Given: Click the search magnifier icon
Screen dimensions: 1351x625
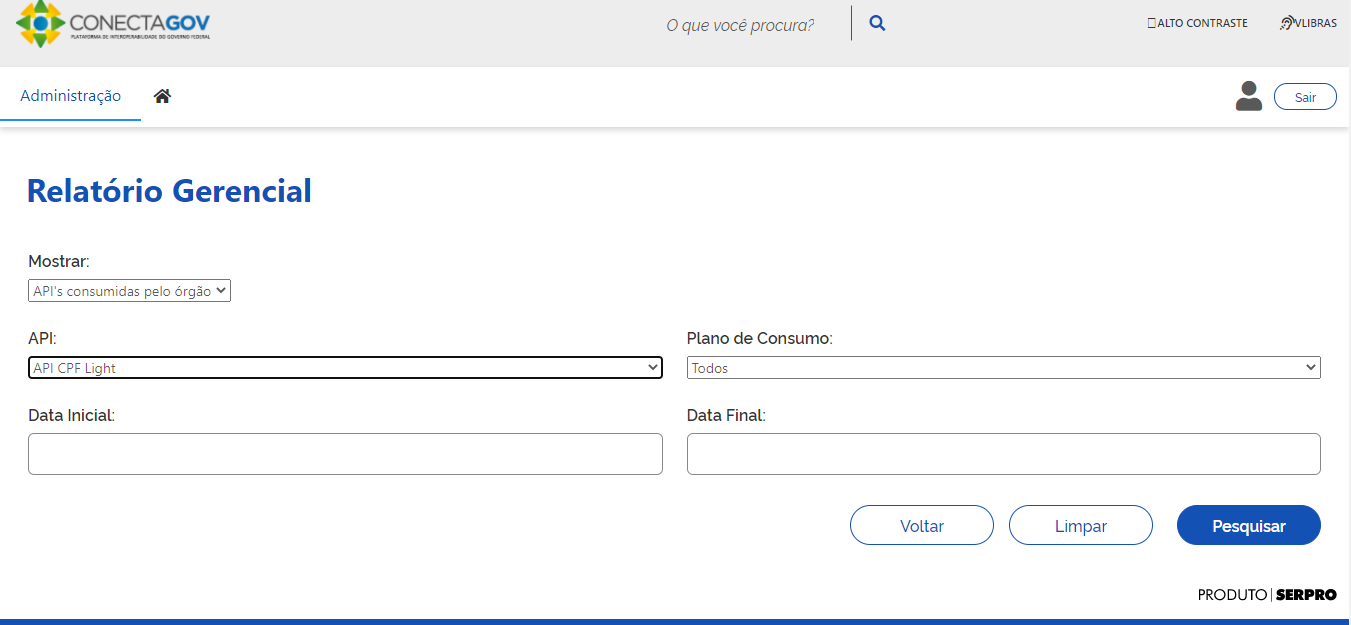Looking at the screenshot, I should pos(876,22).
